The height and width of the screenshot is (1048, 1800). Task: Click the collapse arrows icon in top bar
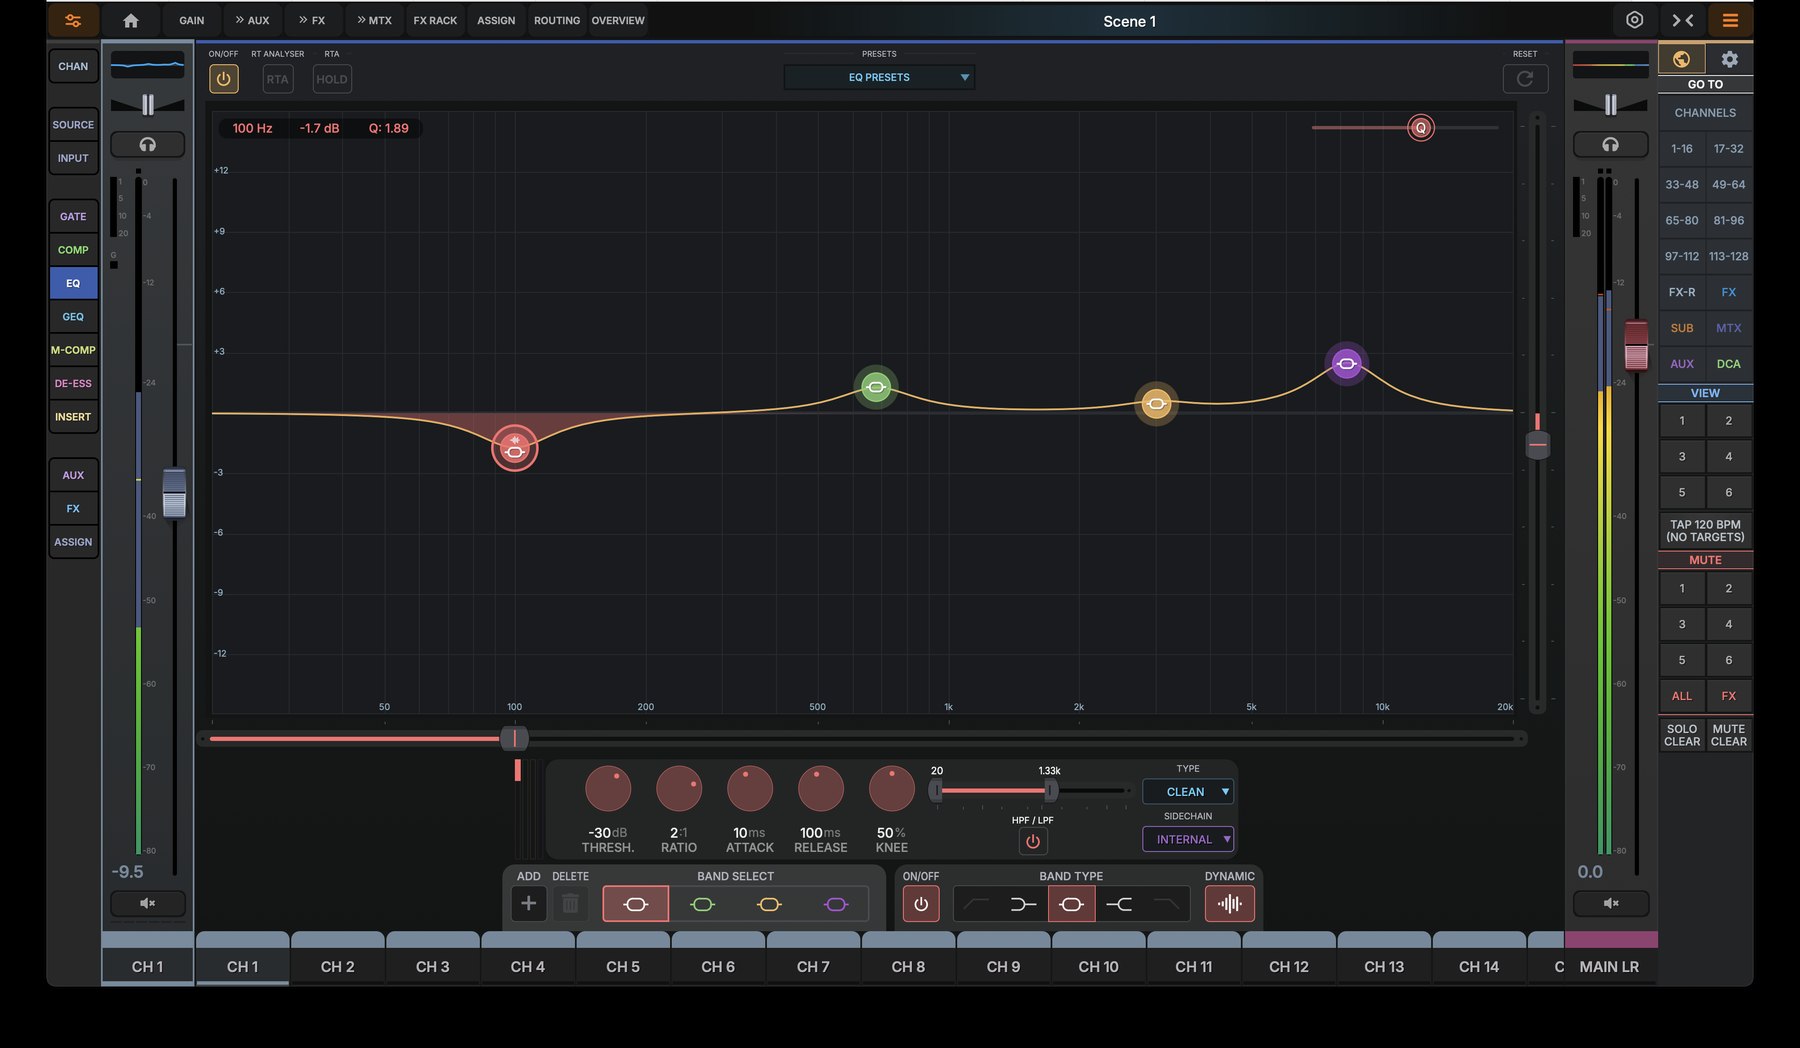click(x=1683, y=20)
